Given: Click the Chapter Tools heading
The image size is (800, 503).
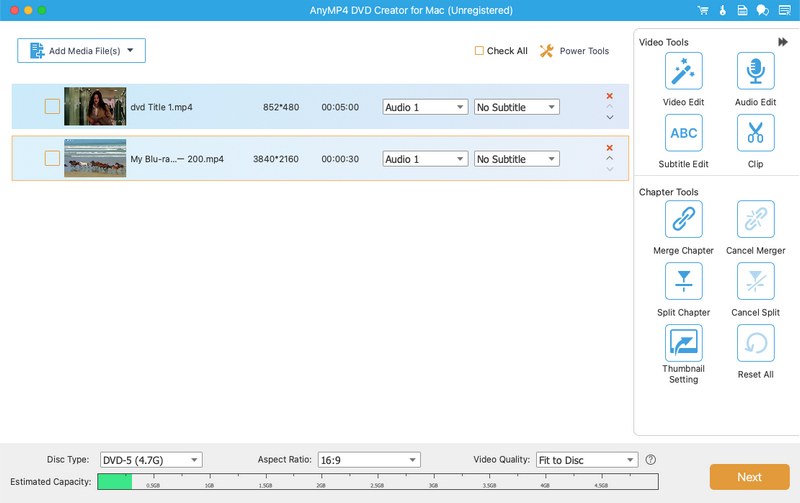Looking at the screenshot, I should click(x=668, y=192).
